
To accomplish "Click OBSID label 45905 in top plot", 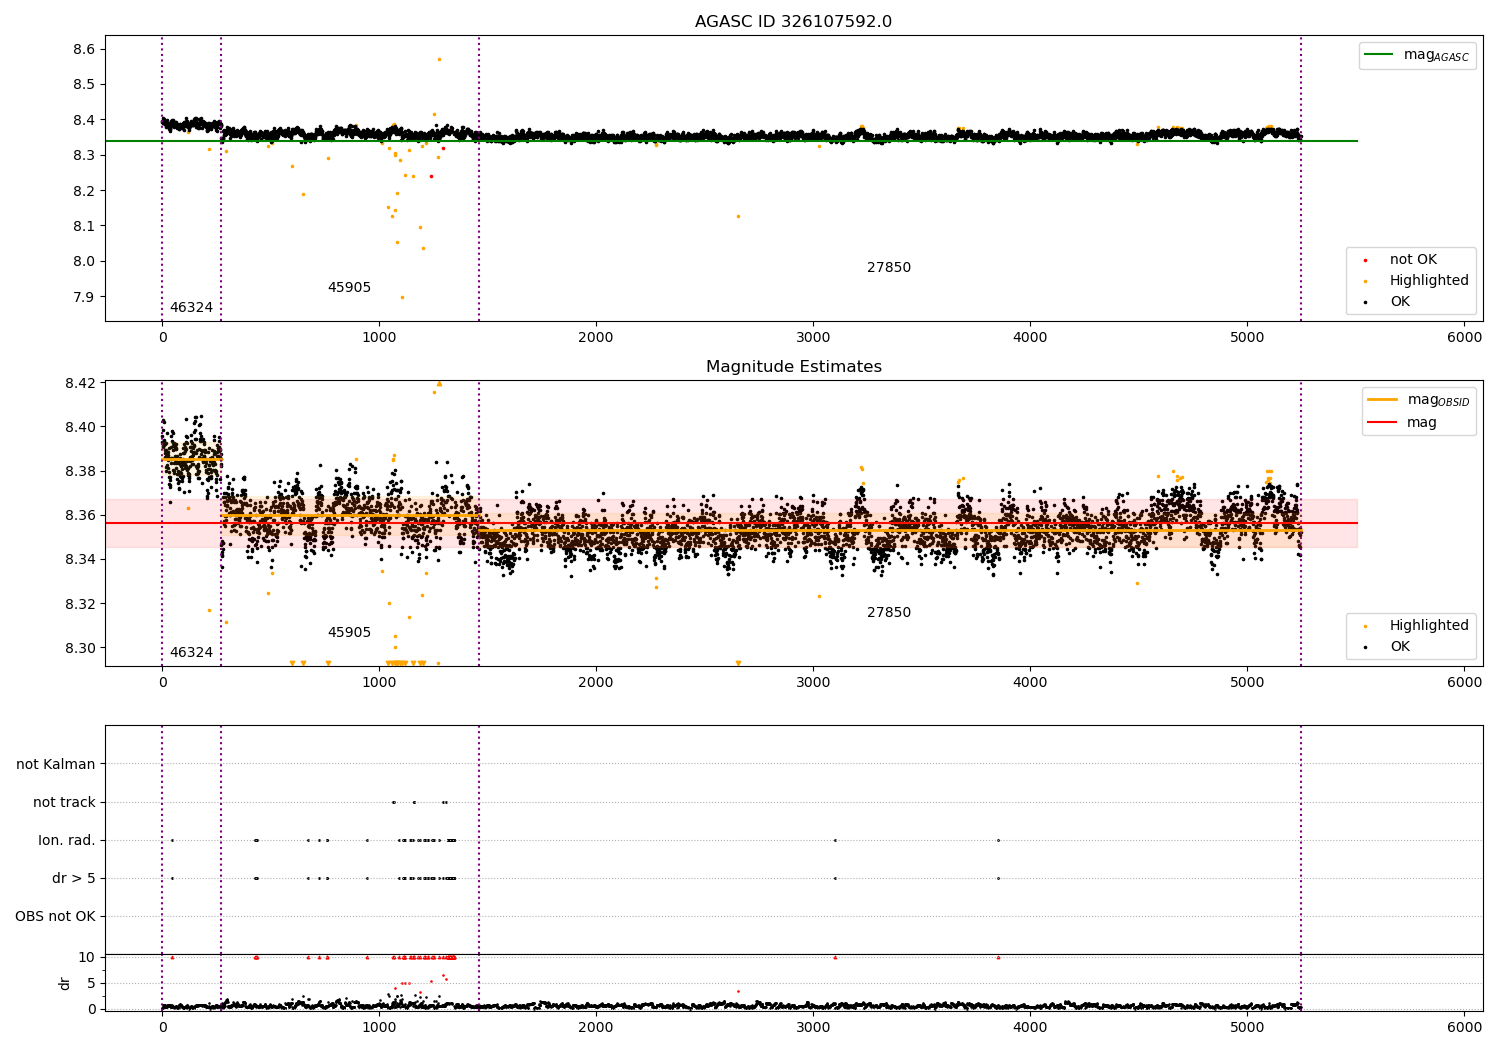I will coord(349,288).
